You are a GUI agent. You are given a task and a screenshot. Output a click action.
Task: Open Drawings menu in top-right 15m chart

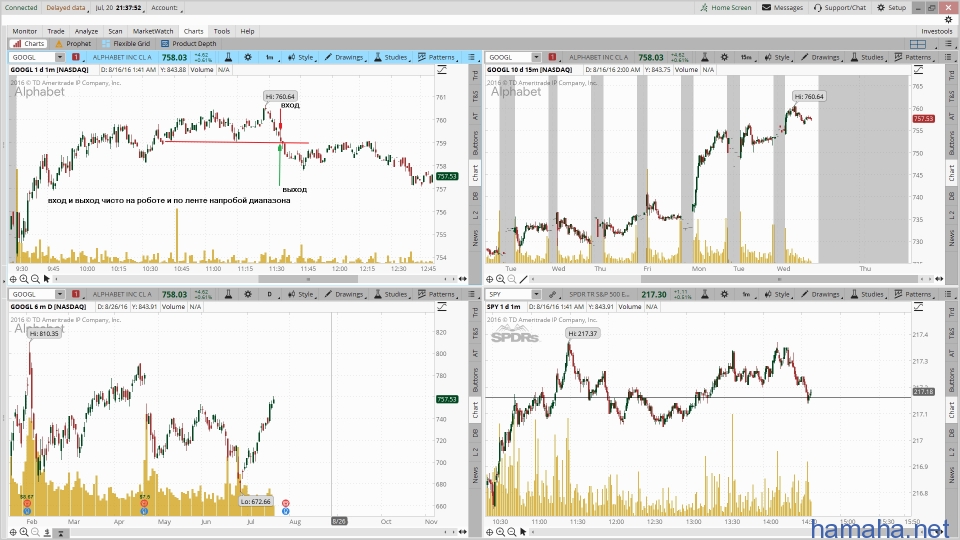tap(821, 57)
